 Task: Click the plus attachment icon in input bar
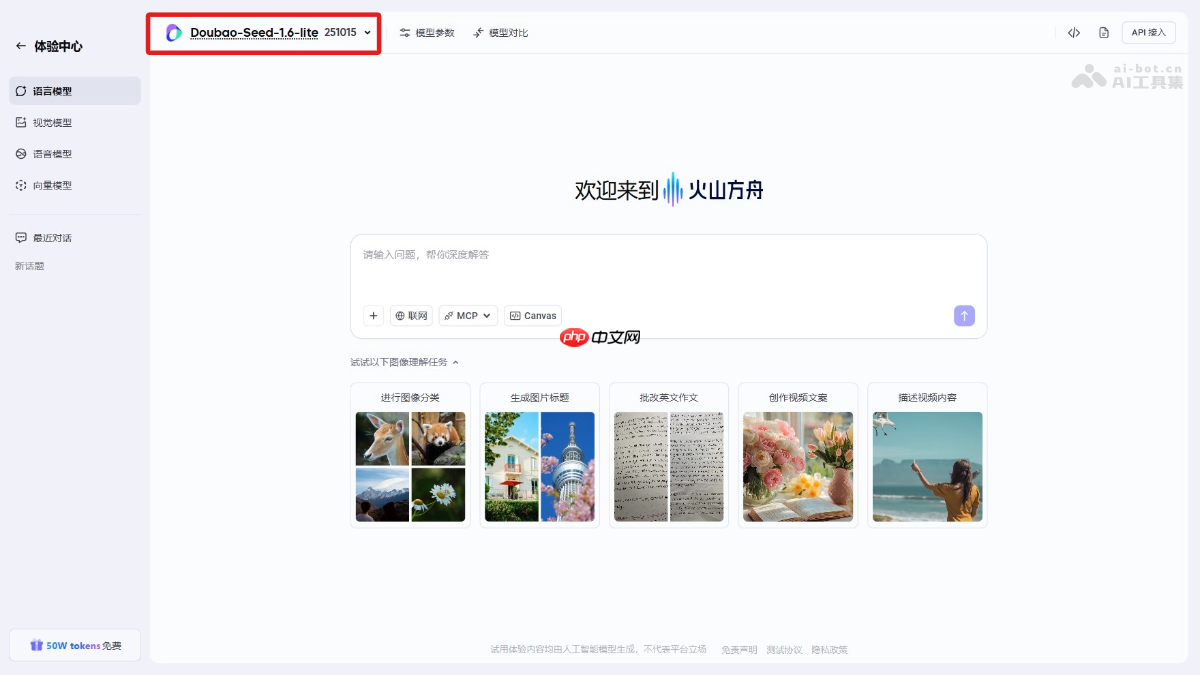(373, 315)
